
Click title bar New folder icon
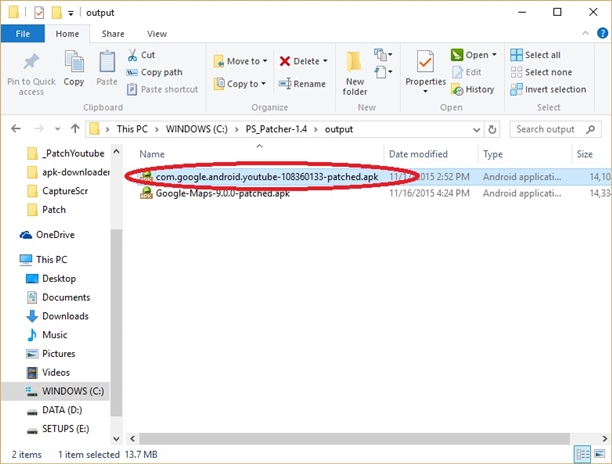point(57,12)
